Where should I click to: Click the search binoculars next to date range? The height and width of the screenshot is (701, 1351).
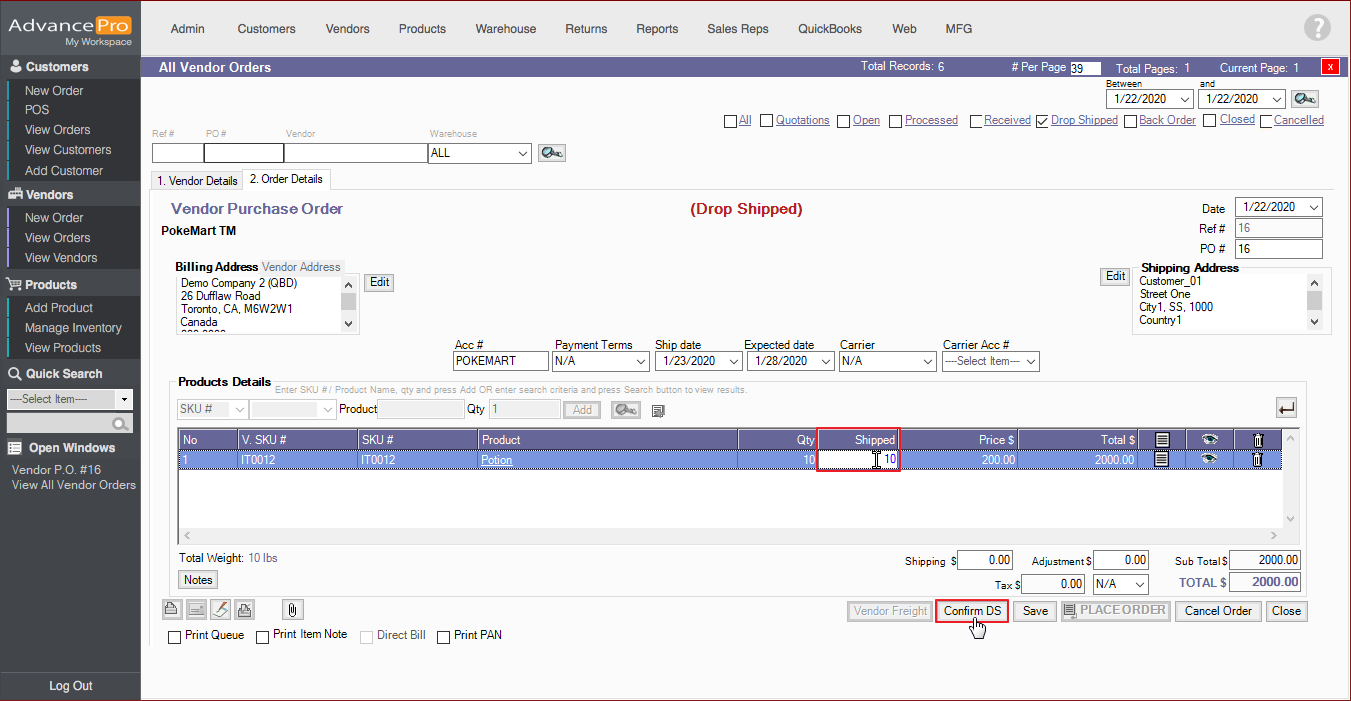pyautogui.click(x=1304, y=99)
